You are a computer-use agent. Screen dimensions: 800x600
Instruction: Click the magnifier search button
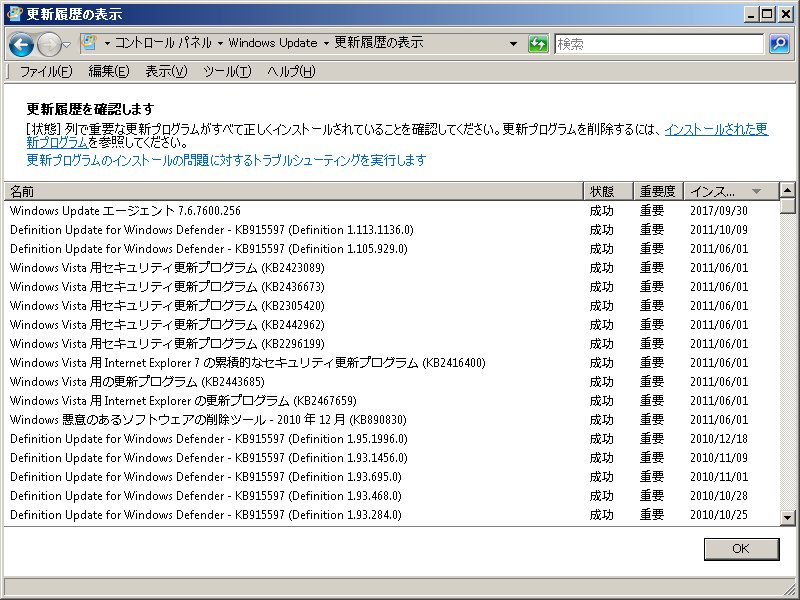tap(779, 44)
